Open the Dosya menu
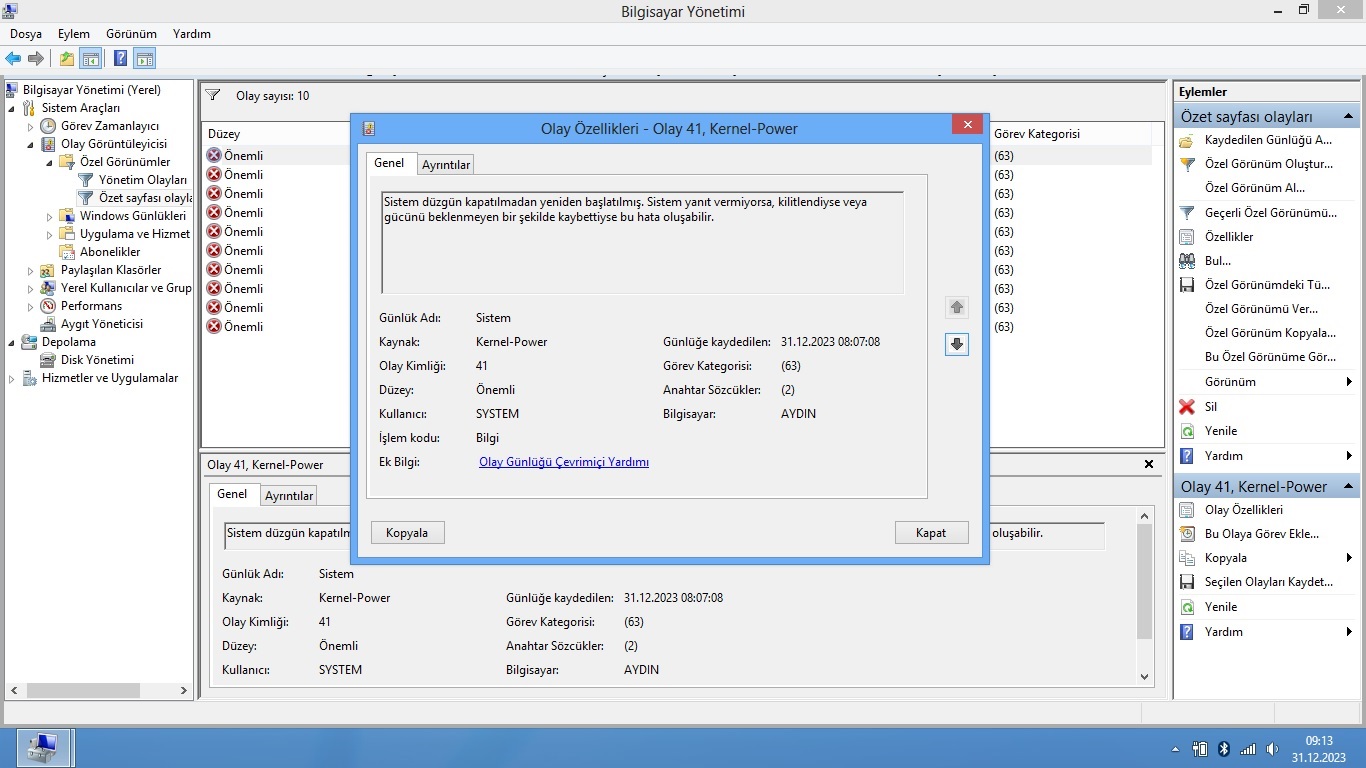The image size is (1366, 768). tap(26, 34)
